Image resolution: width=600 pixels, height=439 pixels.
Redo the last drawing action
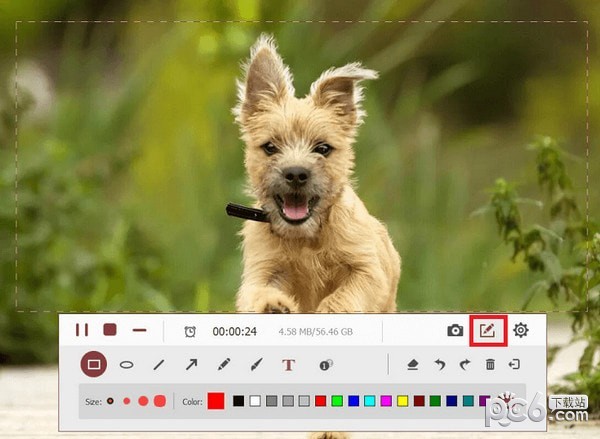[x=465, y=365]
